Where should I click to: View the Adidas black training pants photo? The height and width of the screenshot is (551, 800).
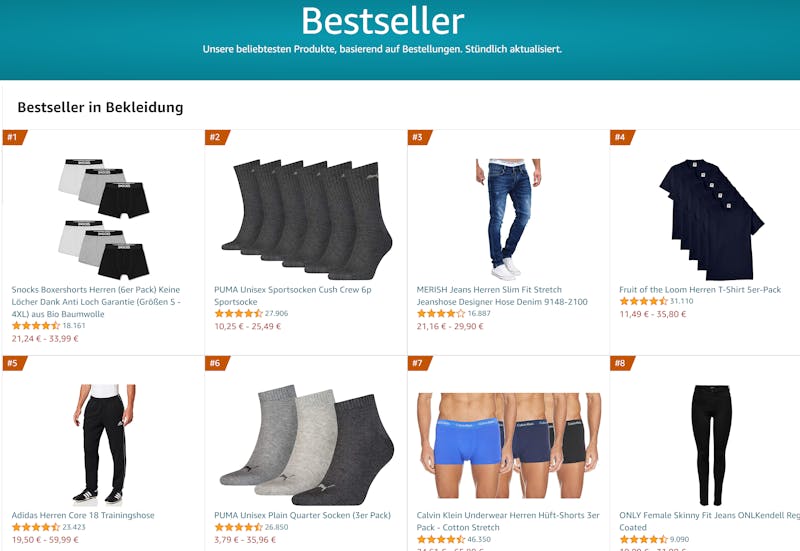[x=104, y=444]
